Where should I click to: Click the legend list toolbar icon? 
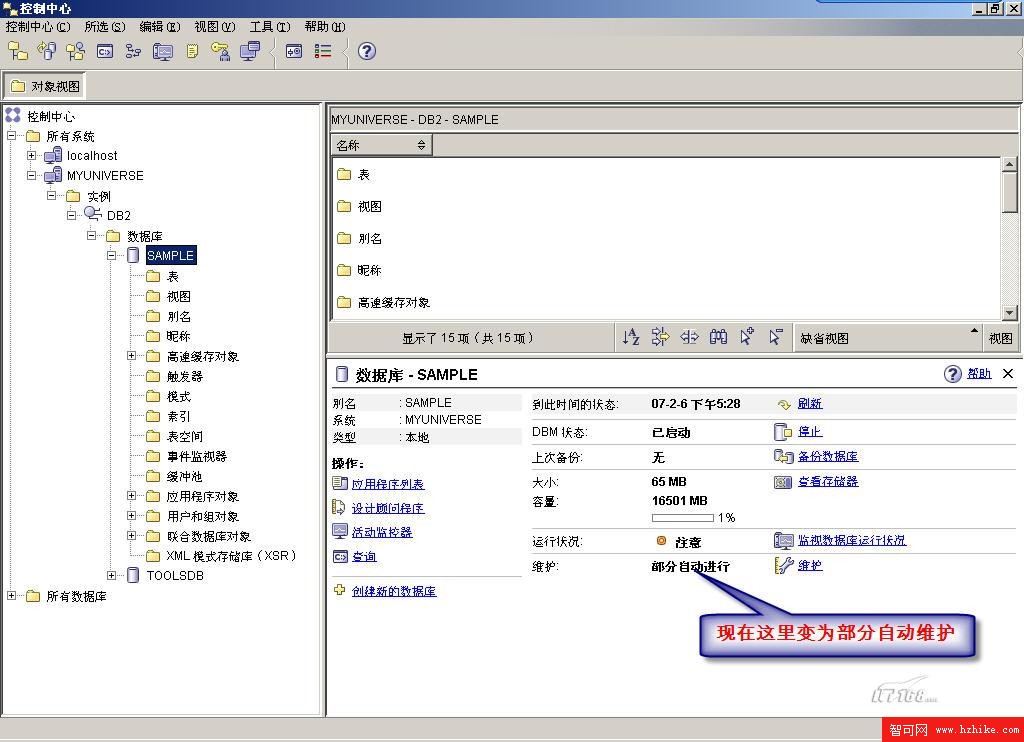coord(323,51)
